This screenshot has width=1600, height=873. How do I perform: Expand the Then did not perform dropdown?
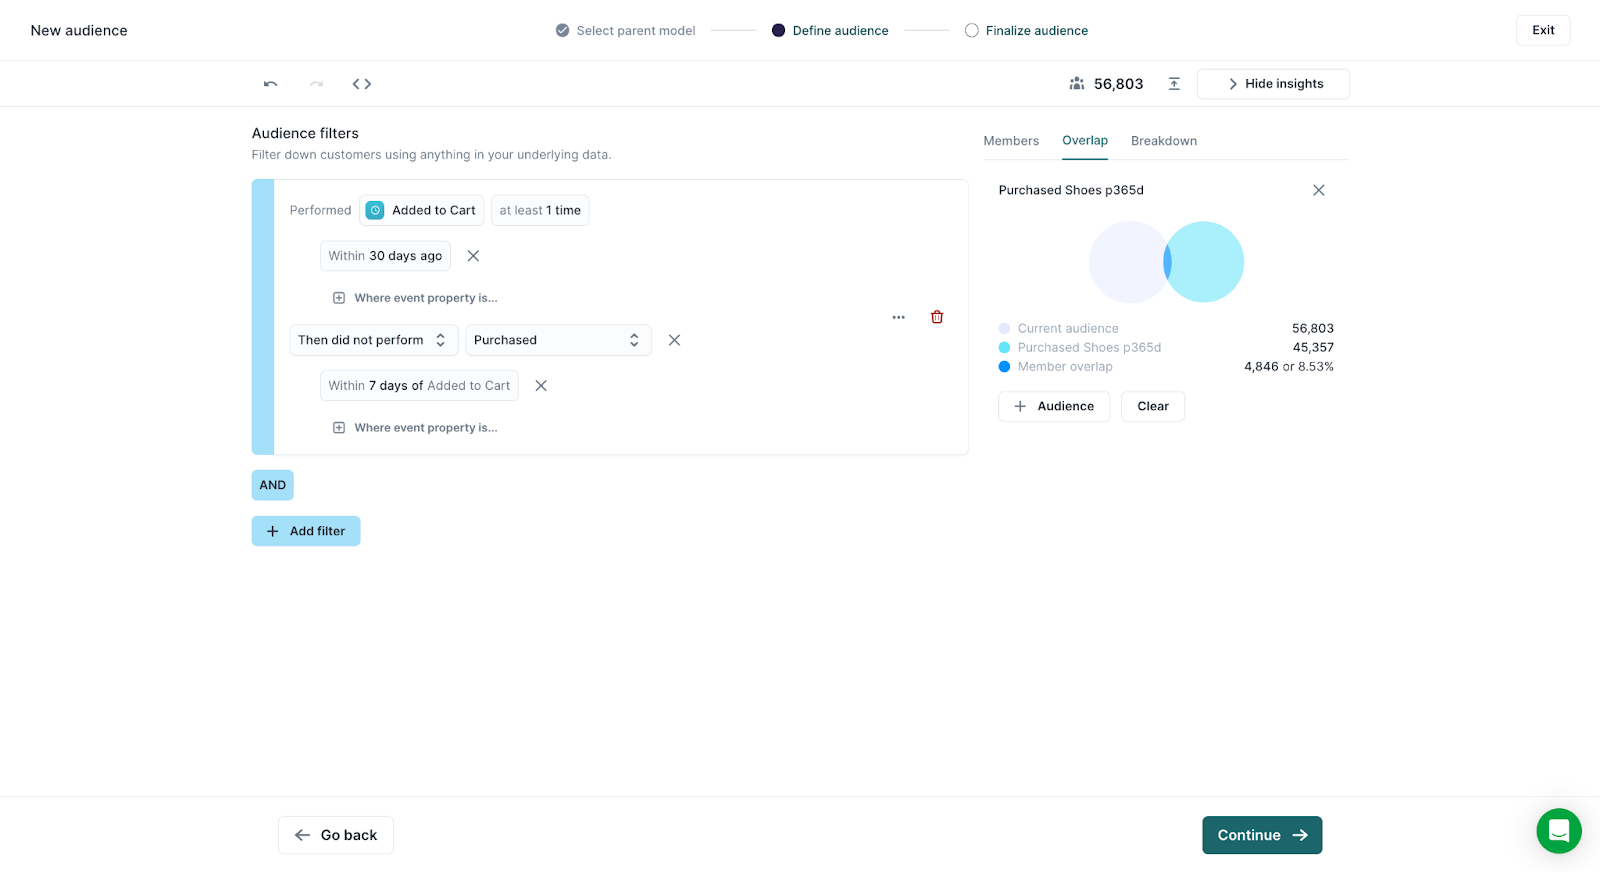(373, 340)
